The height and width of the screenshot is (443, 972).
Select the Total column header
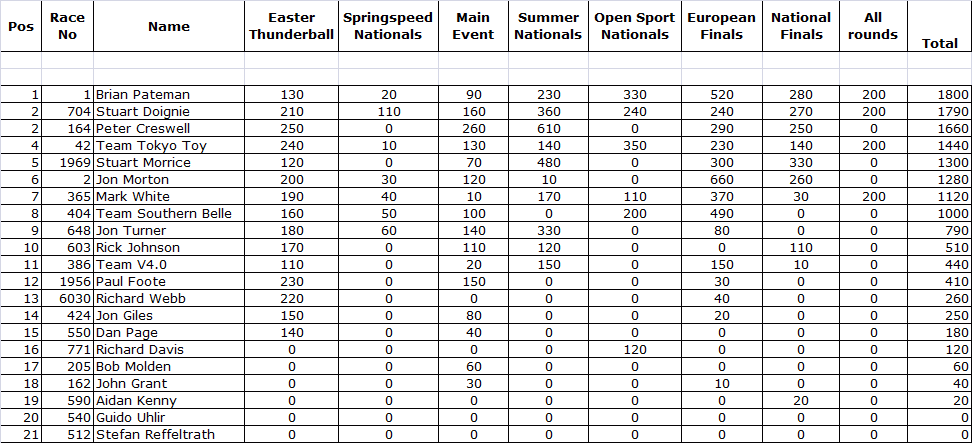point(939,43)
